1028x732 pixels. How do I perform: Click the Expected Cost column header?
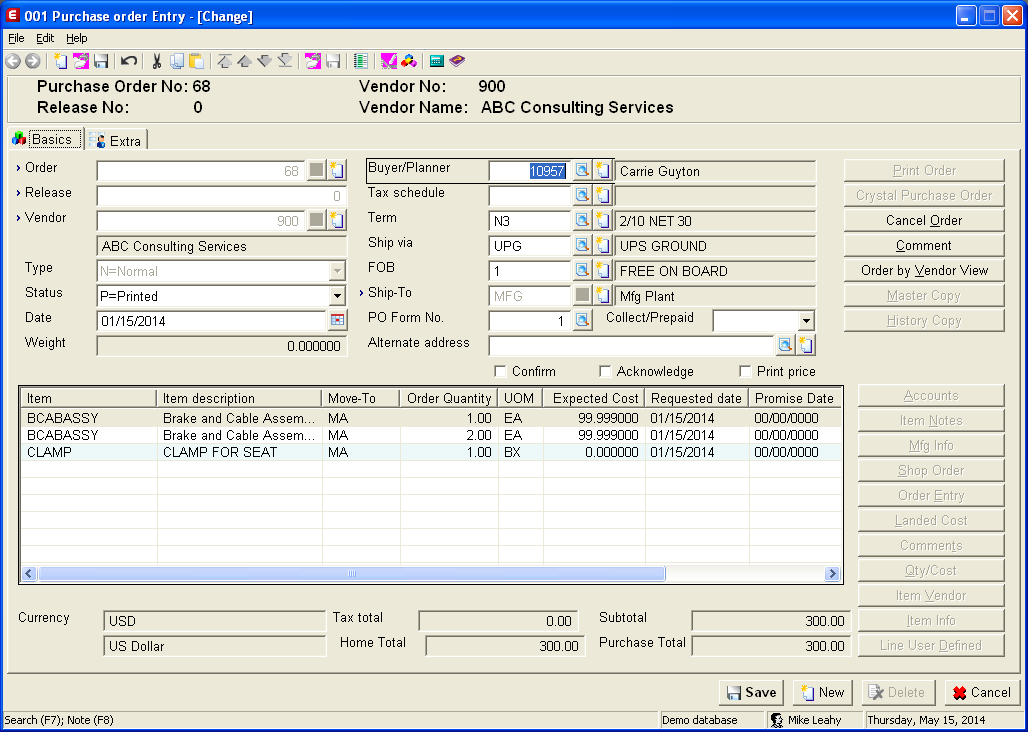[x=595, y=398]
